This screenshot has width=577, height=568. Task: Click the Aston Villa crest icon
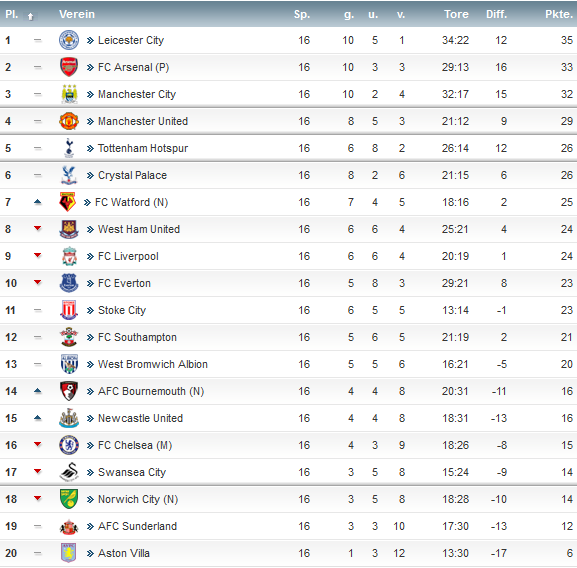tap(68, 553)
